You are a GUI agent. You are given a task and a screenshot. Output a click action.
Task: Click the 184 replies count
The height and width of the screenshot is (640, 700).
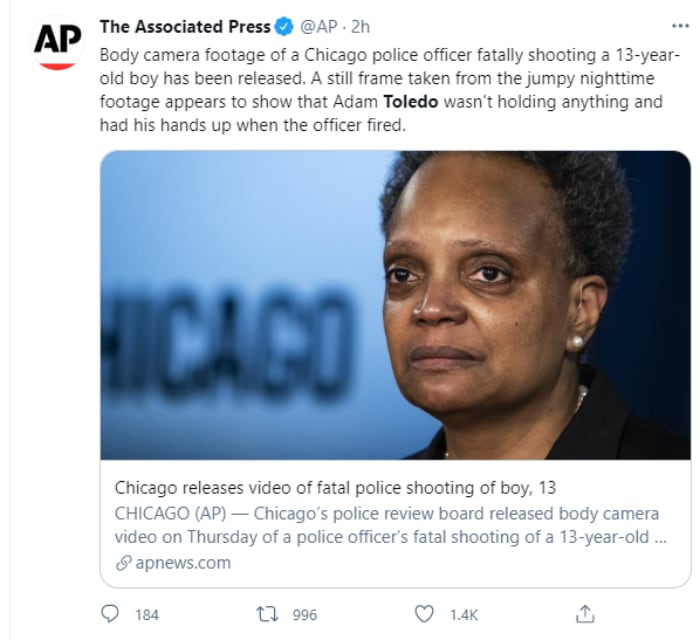pos(147,615)
